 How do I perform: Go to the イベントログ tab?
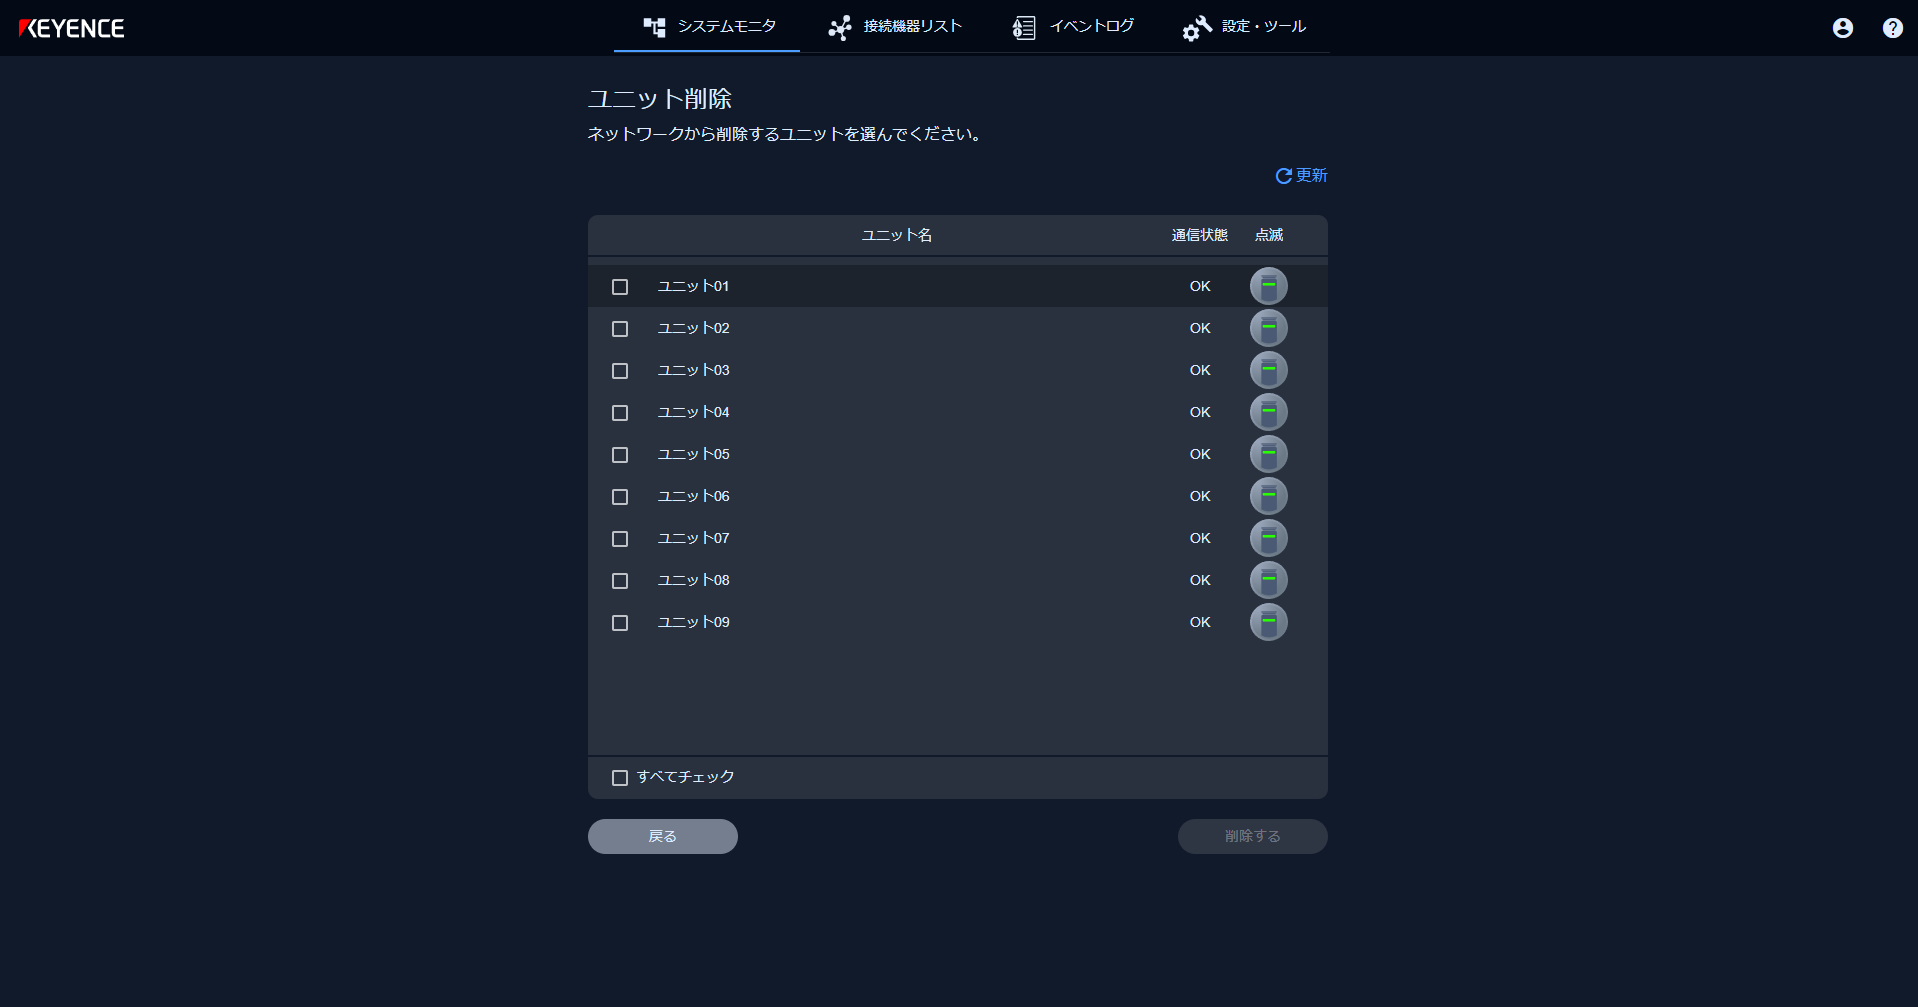(x=1073, y=27)
